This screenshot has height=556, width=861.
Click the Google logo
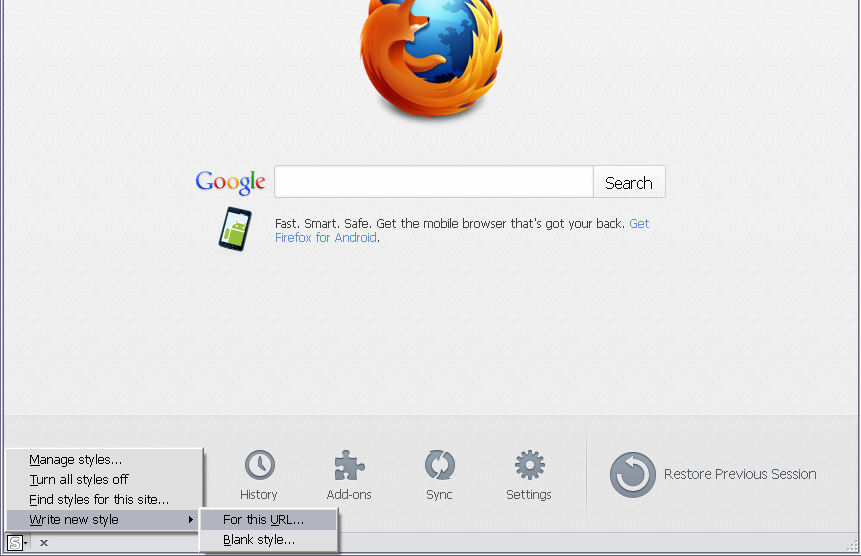tap(230, 182)
